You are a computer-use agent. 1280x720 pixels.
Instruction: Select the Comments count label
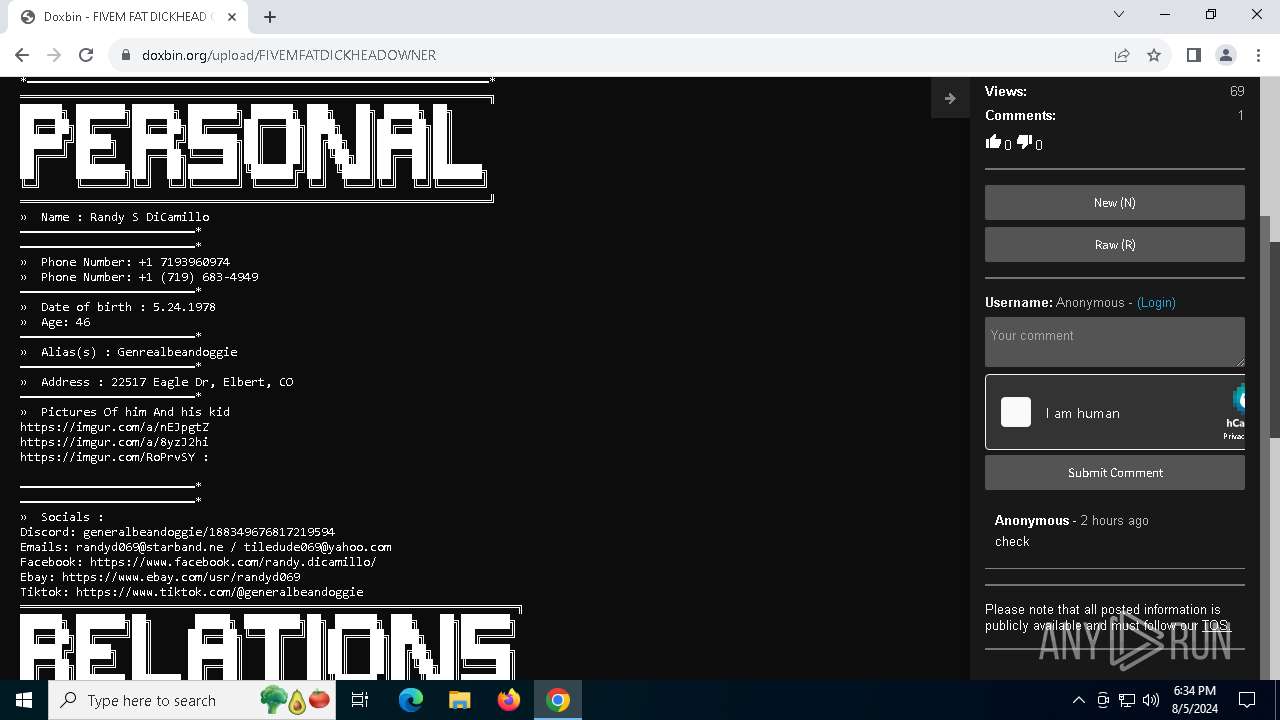[1020, 115]
